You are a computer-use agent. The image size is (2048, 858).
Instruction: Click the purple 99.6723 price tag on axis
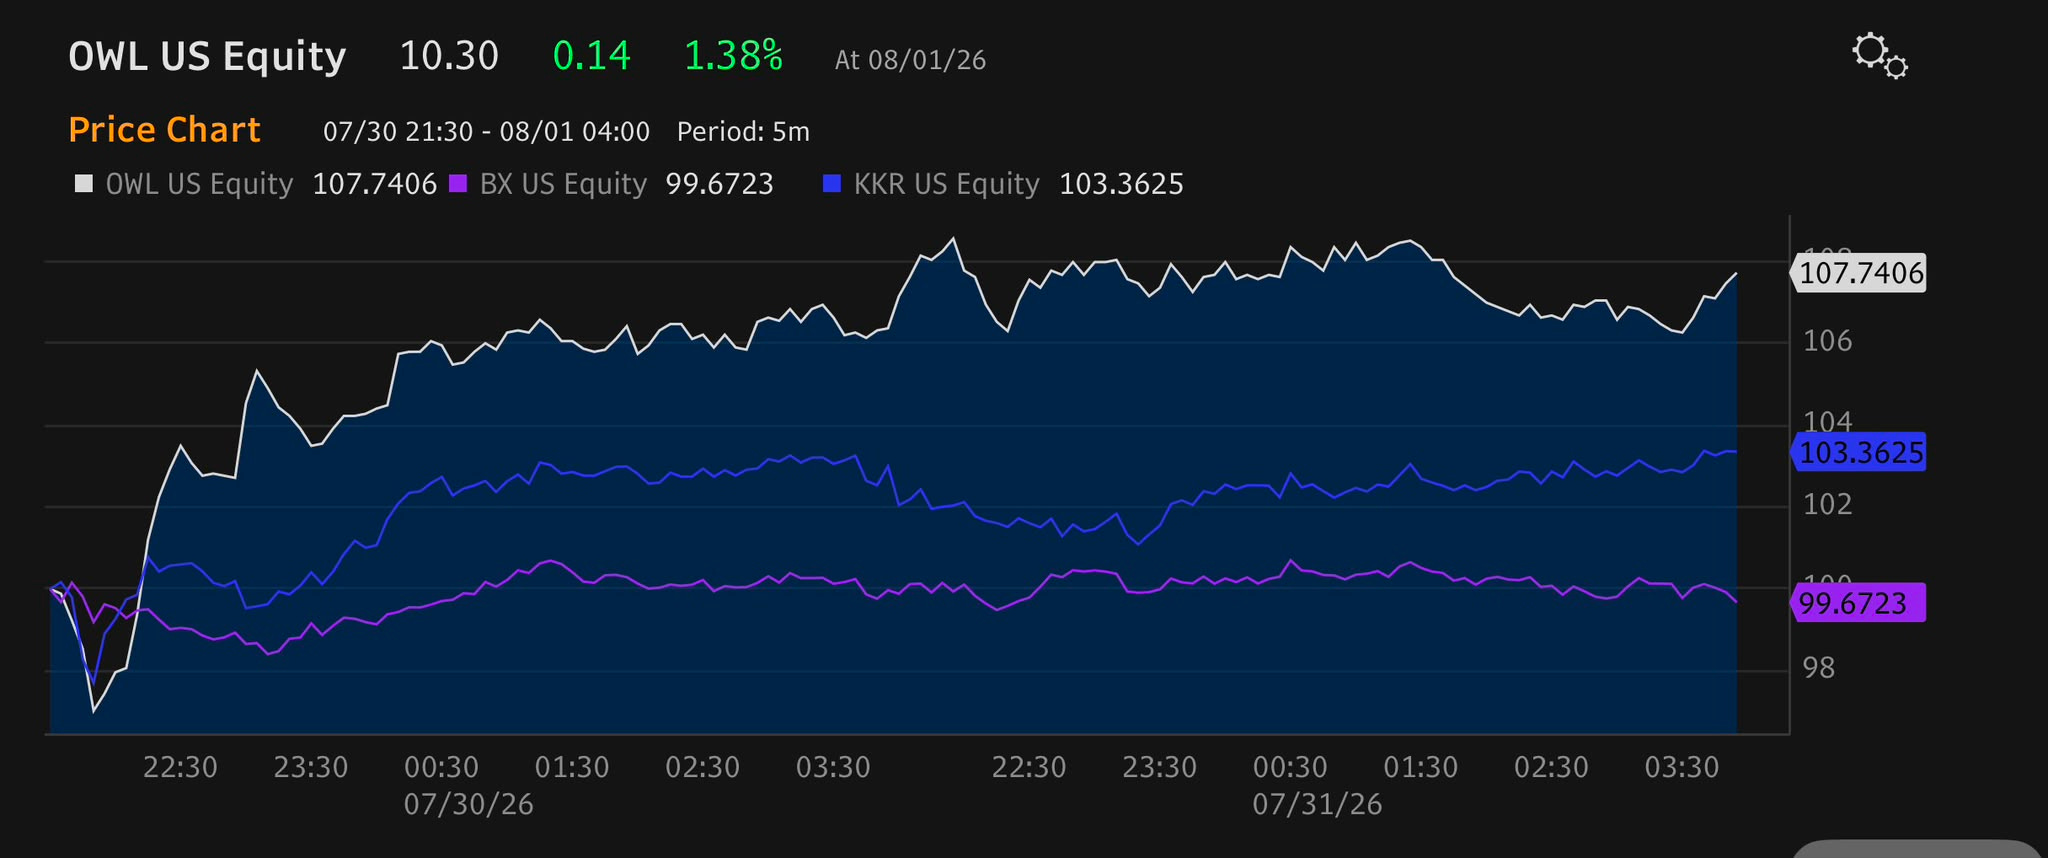pos(1858,603)
